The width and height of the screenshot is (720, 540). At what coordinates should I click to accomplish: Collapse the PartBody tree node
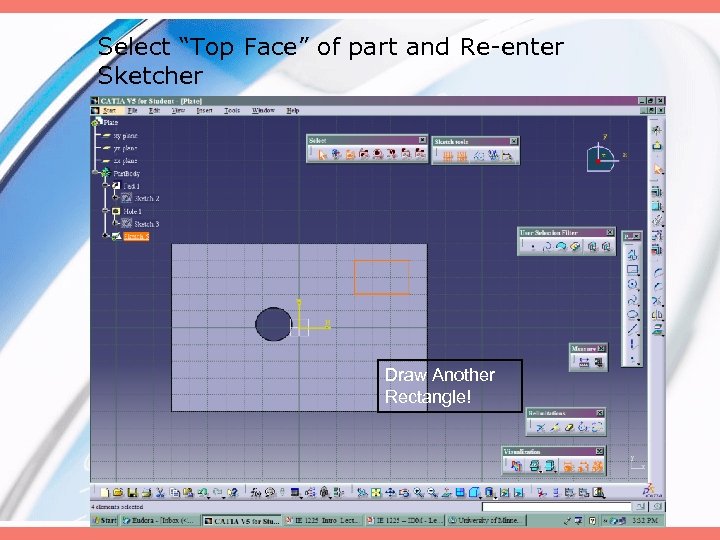coord(96,173)
